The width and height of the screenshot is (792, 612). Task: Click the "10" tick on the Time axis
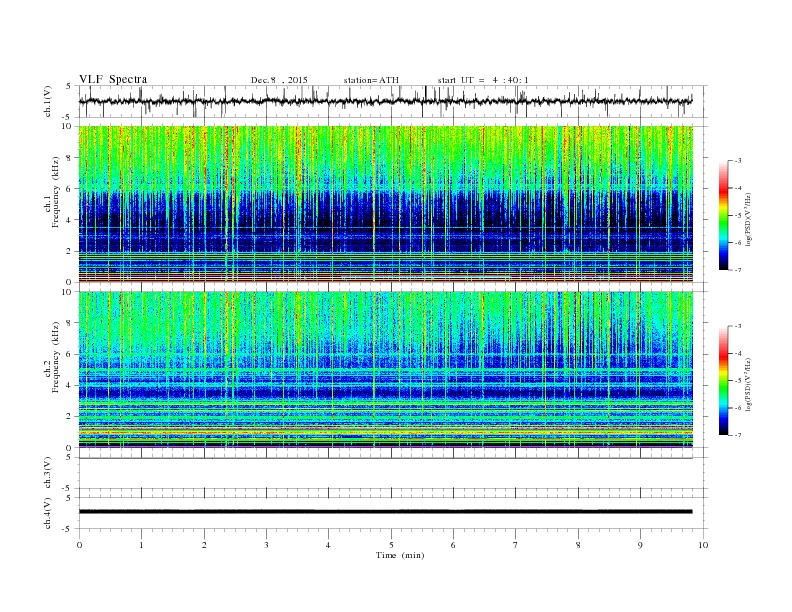click(x=703, y=545)
